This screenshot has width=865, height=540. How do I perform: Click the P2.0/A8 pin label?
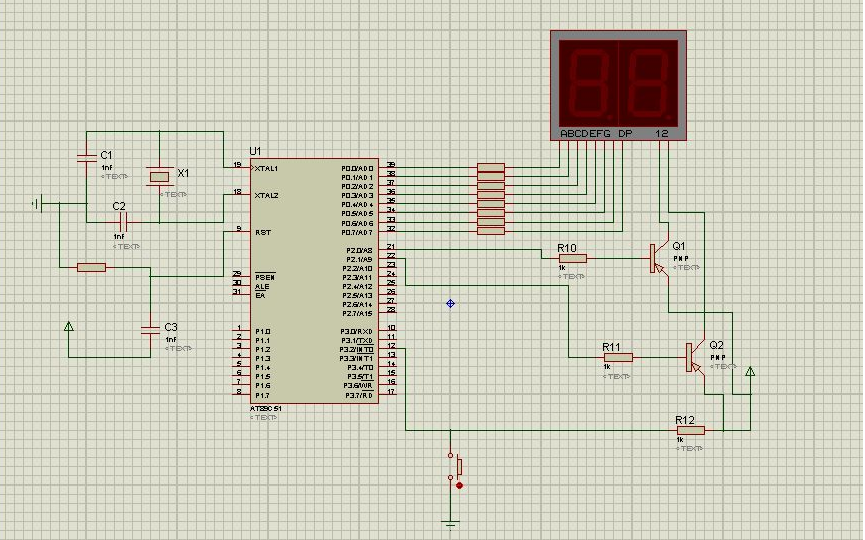coord(359,250)
